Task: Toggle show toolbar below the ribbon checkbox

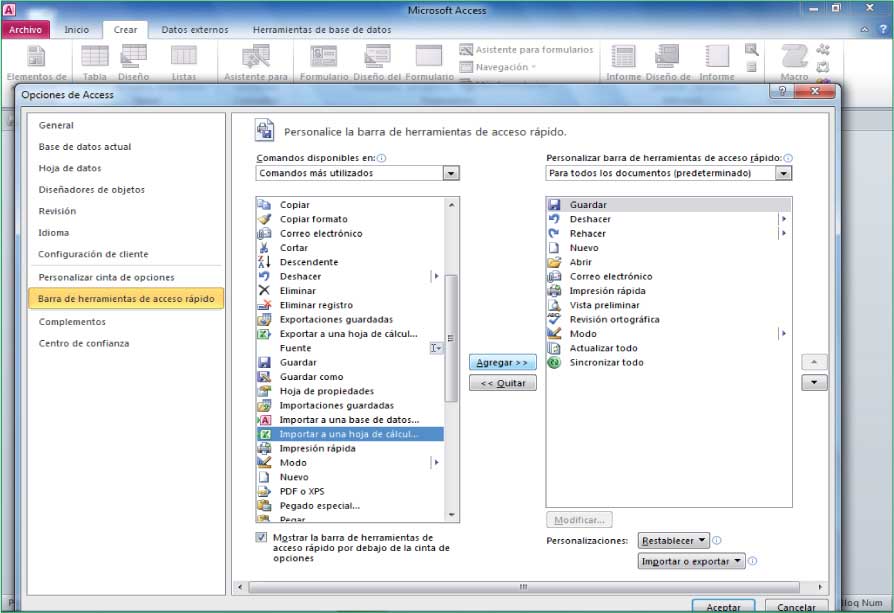Action: (x=261, y=537)
